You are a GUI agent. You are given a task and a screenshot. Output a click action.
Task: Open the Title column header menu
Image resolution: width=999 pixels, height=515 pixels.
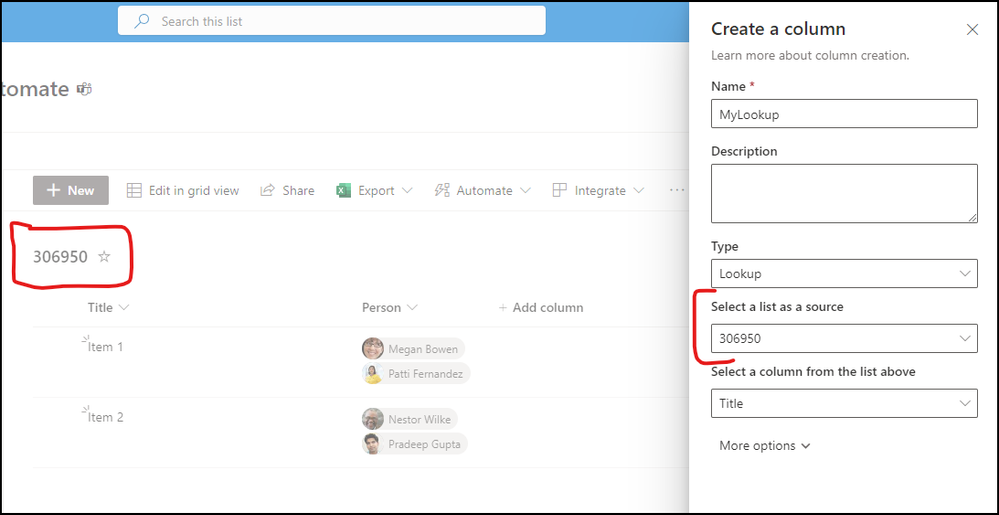[108, 307]
